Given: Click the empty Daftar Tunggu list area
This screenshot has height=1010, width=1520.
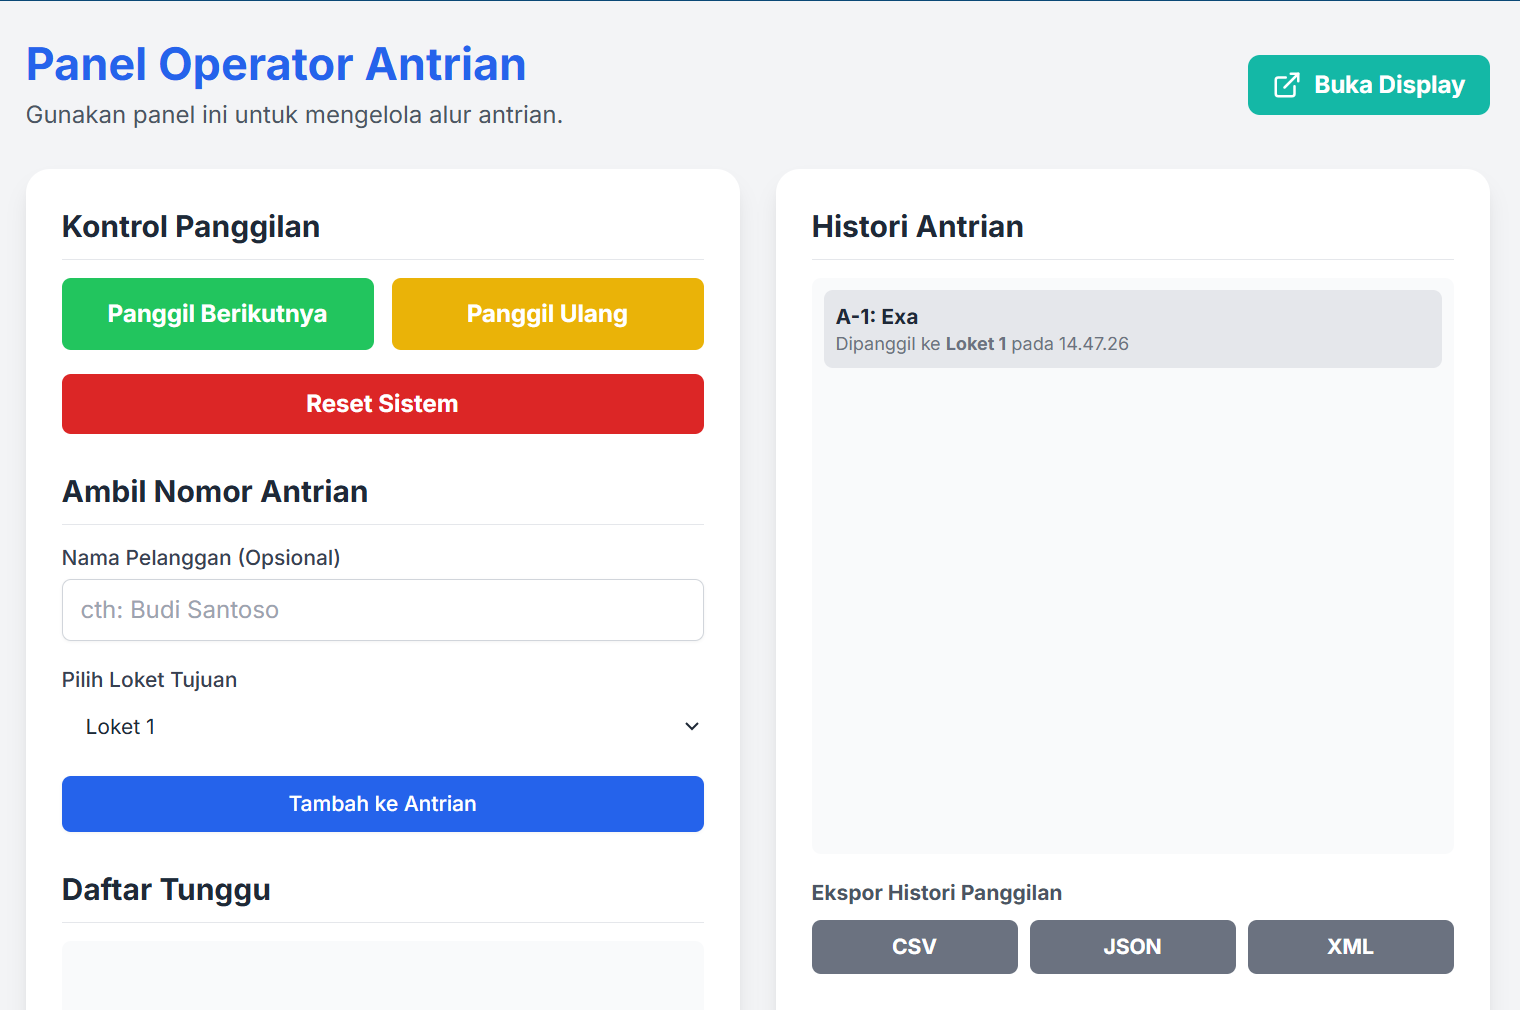Looking at the screenshot, I should [x=382, y=975].
